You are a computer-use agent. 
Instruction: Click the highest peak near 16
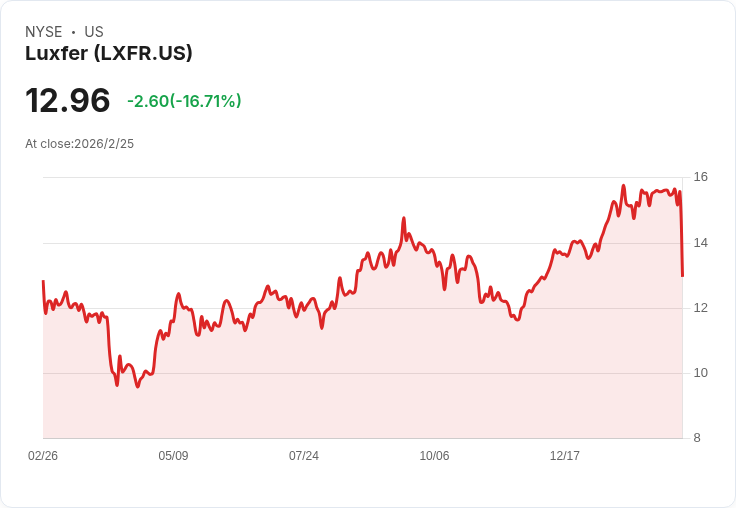click(x=623, y=186)
